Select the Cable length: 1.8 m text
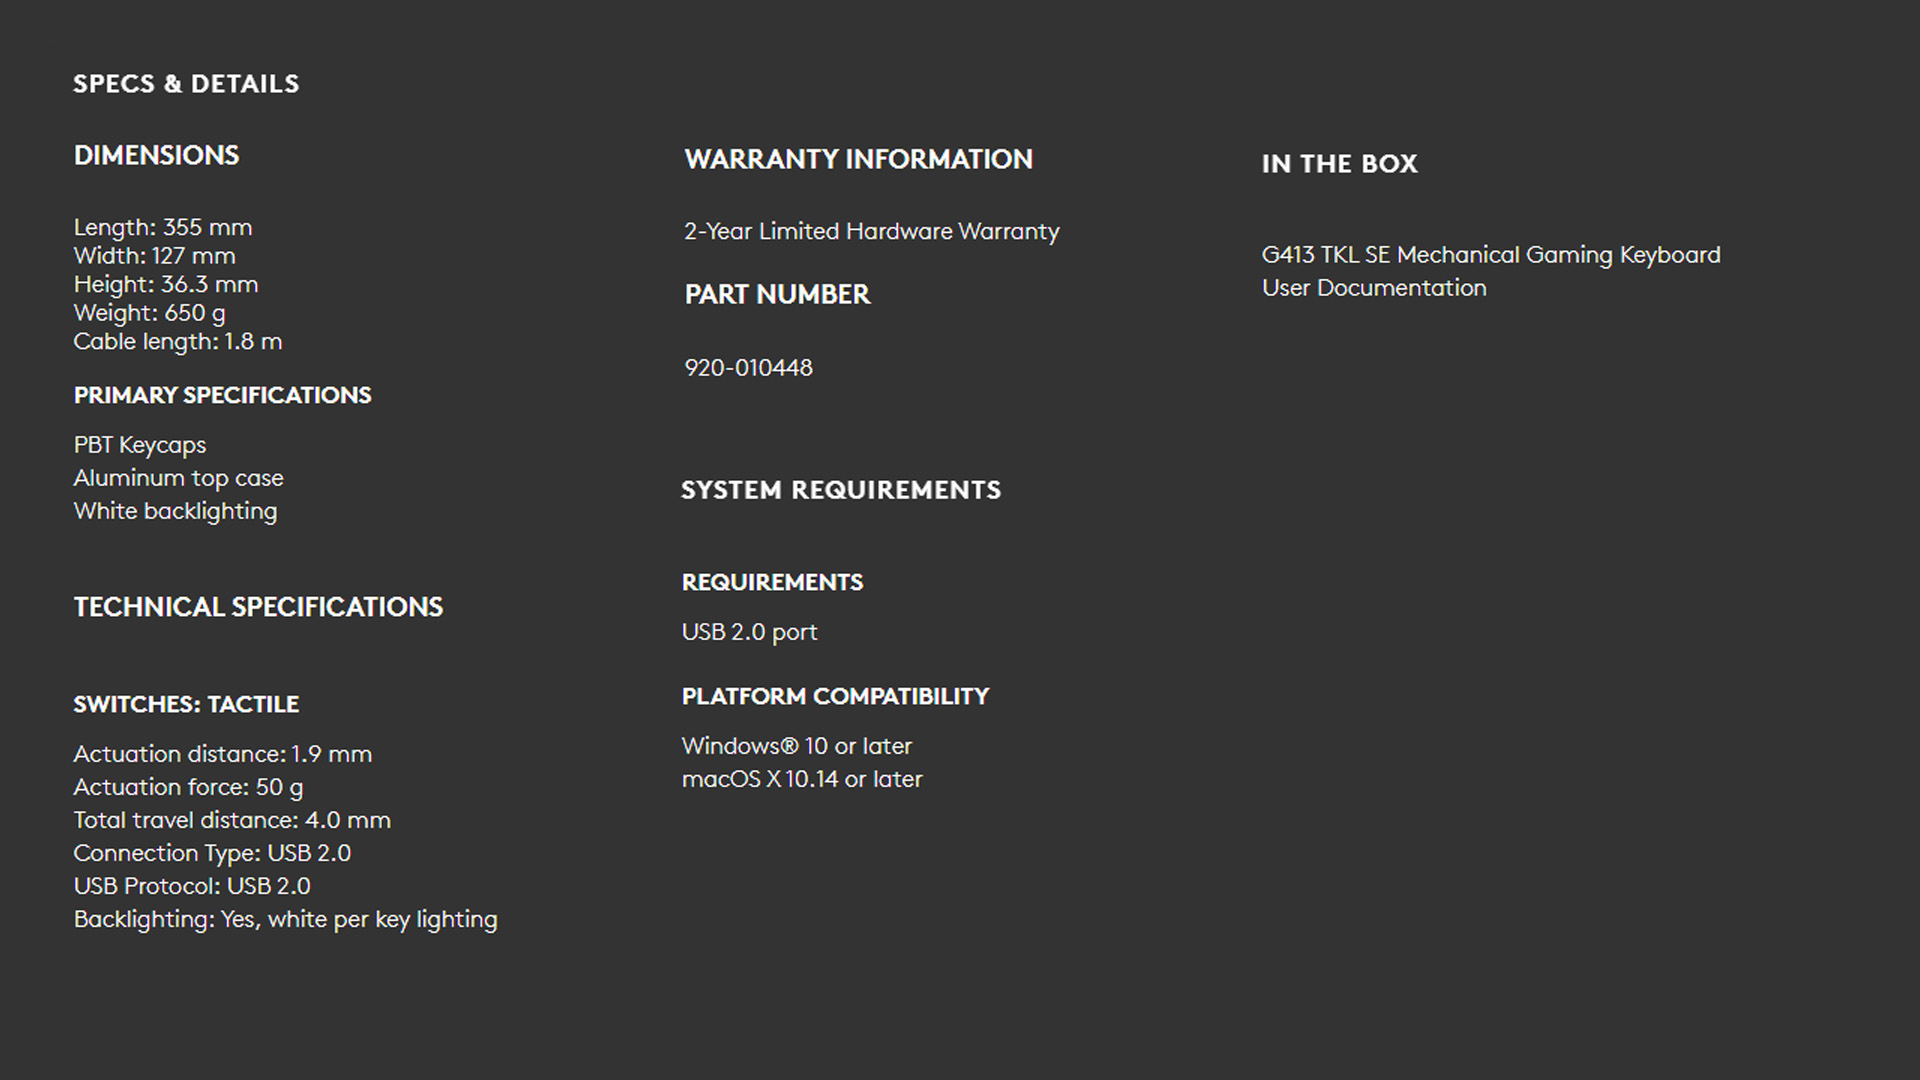Screen dimensions: 1920x1080 (x=178, y=342)
